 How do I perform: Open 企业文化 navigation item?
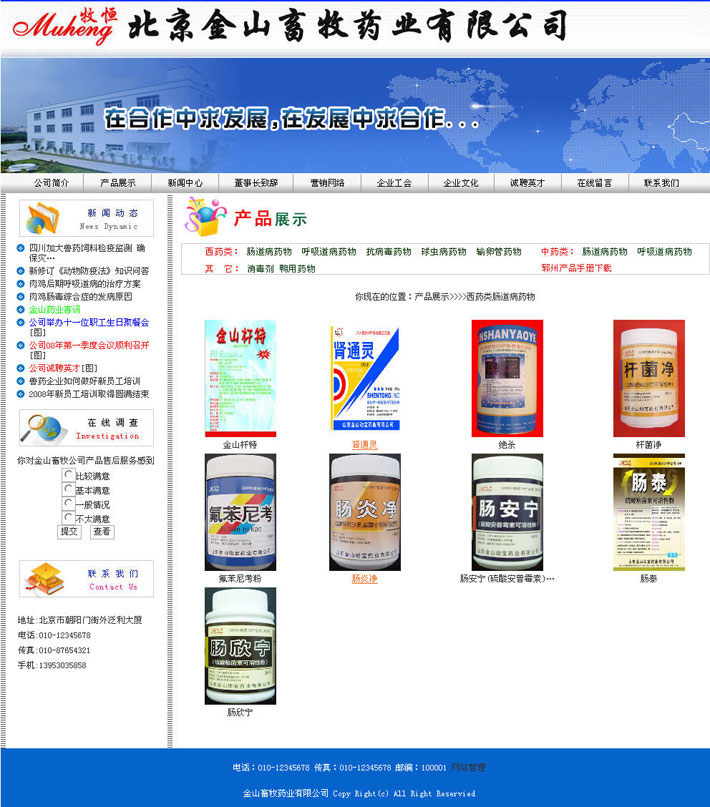461,183
